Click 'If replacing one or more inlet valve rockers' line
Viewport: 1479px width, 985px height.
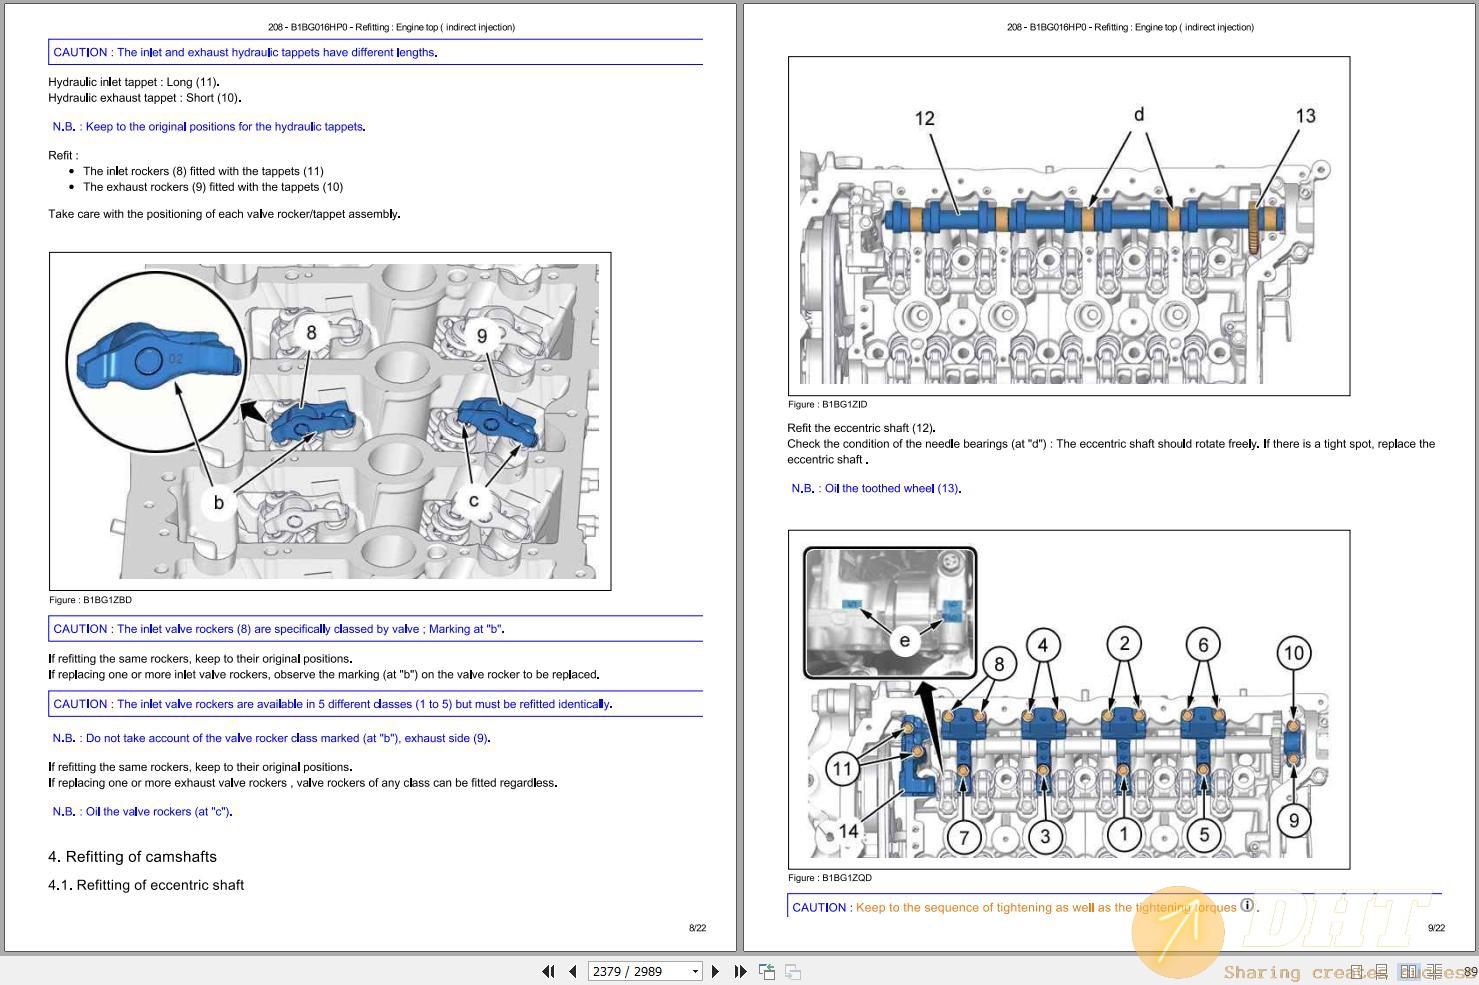(324, 675)
